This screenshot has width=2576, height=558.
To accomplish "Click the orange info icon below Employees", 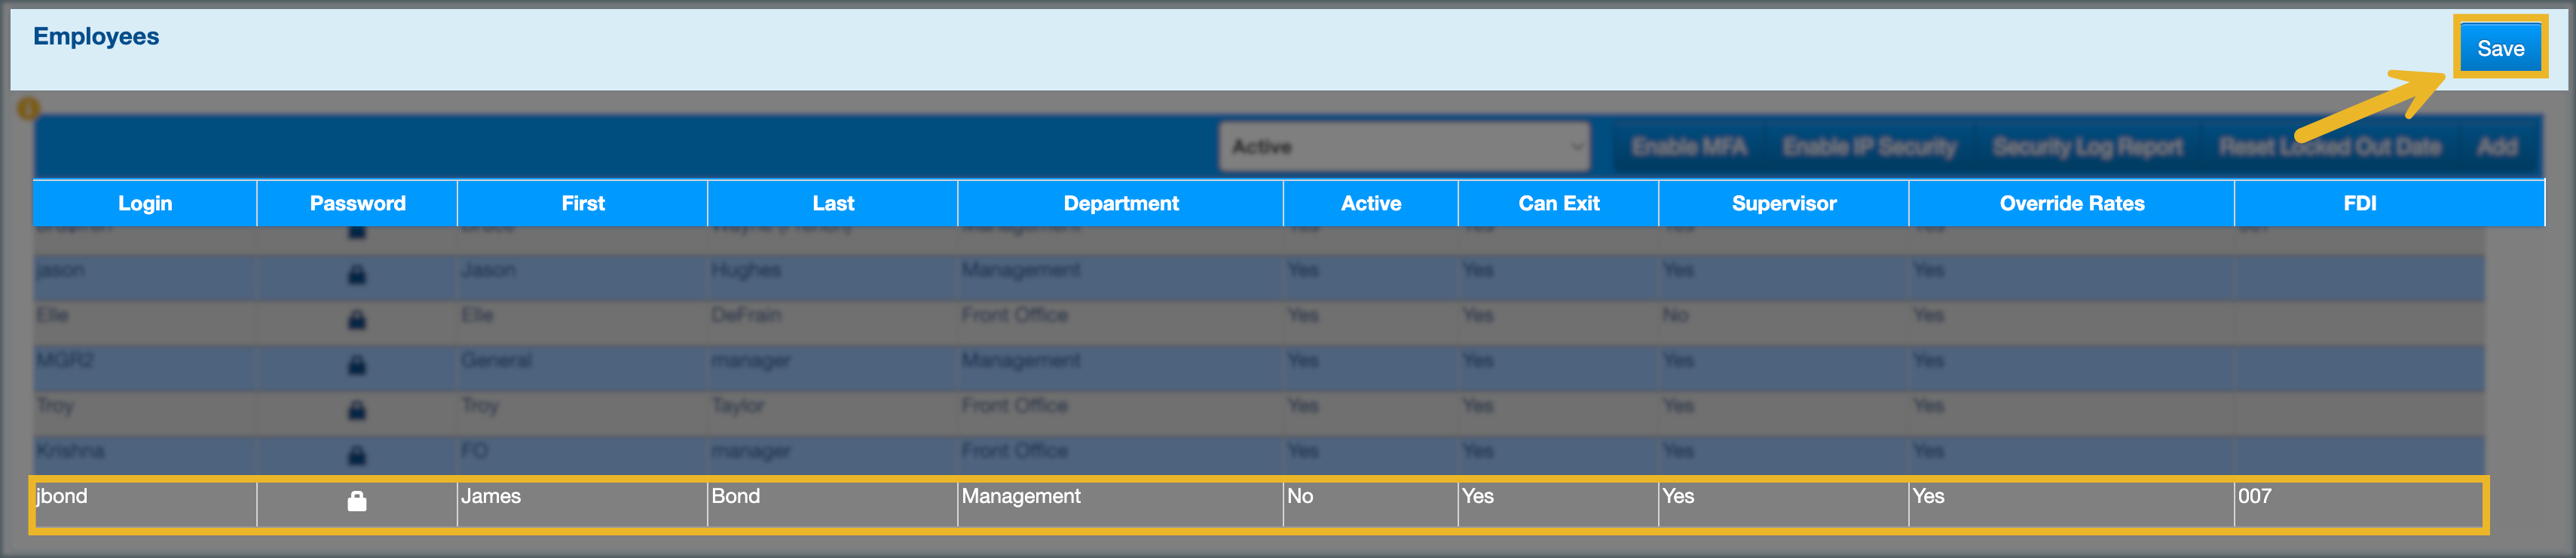I will [28, 108].
